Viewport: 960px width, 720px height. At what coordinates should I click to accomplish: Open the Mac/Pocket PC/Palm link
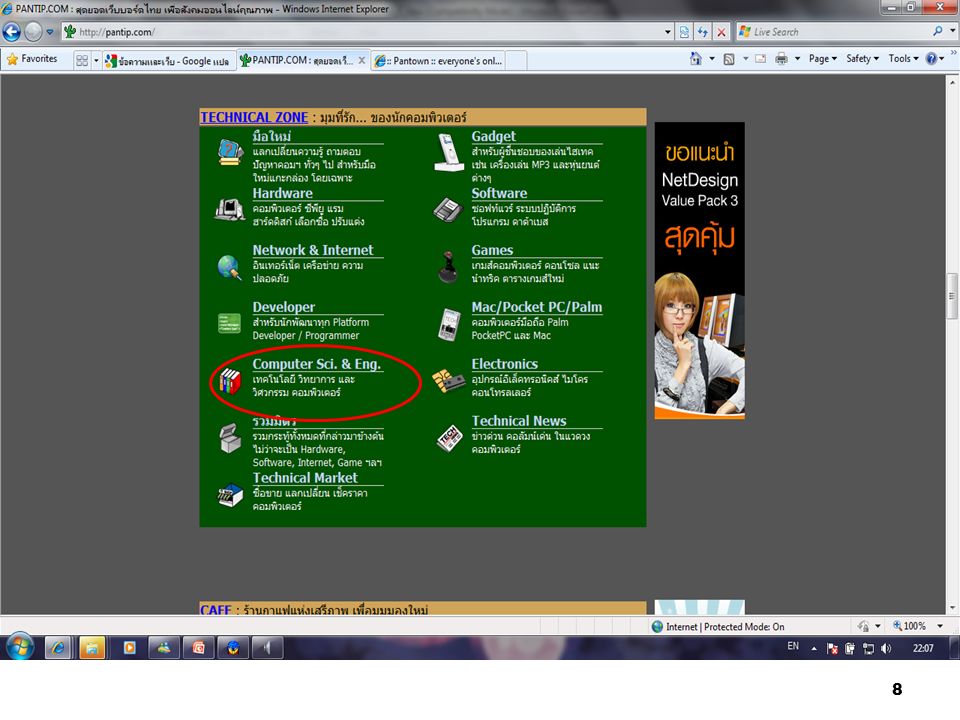(x=536, y=307)
